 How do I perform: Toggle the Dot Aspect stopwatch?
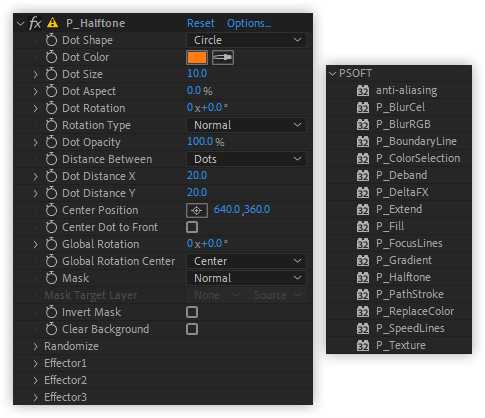click(x=51, y=91)
